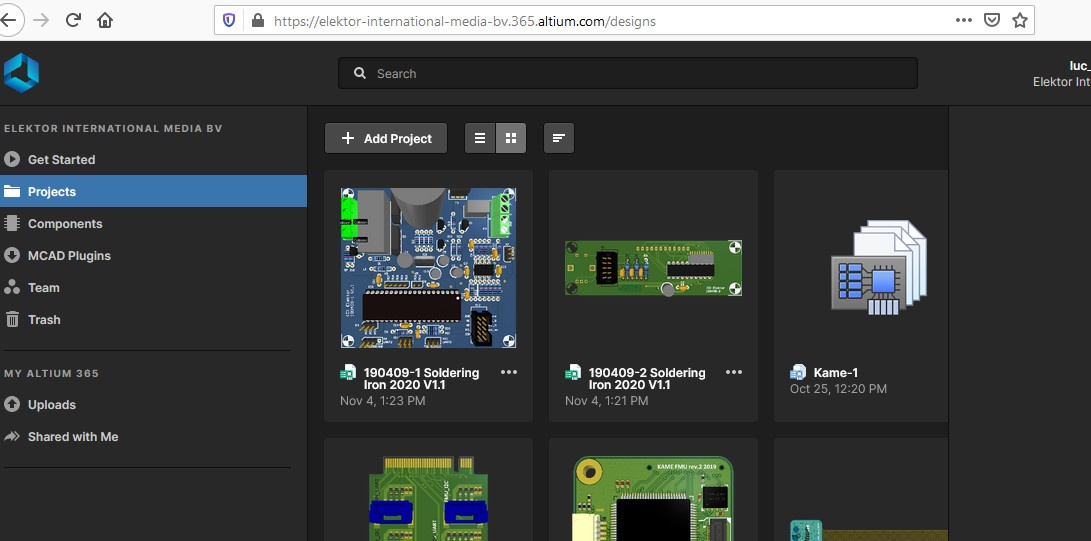This screenshot has width=1091, height=541.
Task: Click the Projects folder icon
Action: (12, 191)
